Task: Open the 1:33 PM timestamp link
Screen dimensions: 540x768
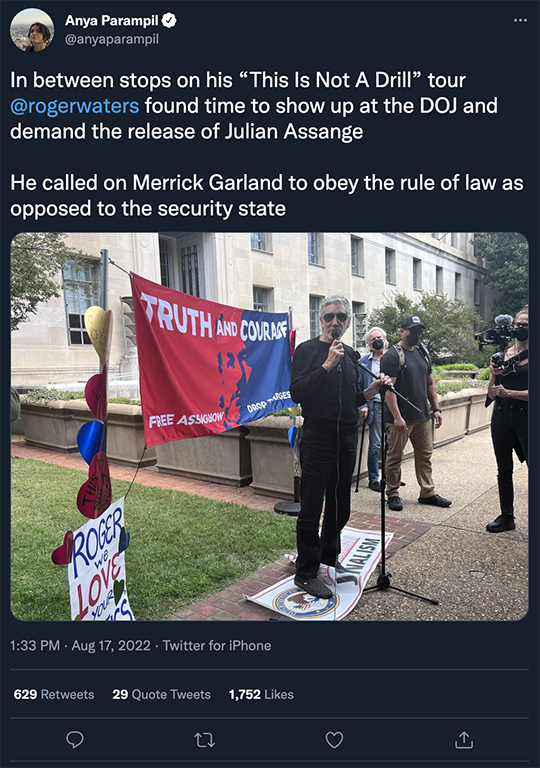Action: coord(35,646)
